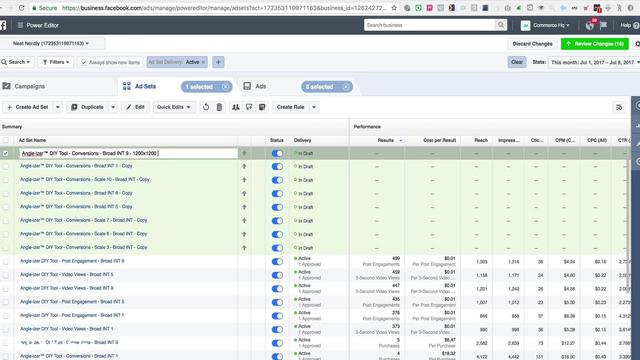Click the browser address bar URL
Image resolution: width=640 pixels, height=360 pixels.
tap(224, 8)
